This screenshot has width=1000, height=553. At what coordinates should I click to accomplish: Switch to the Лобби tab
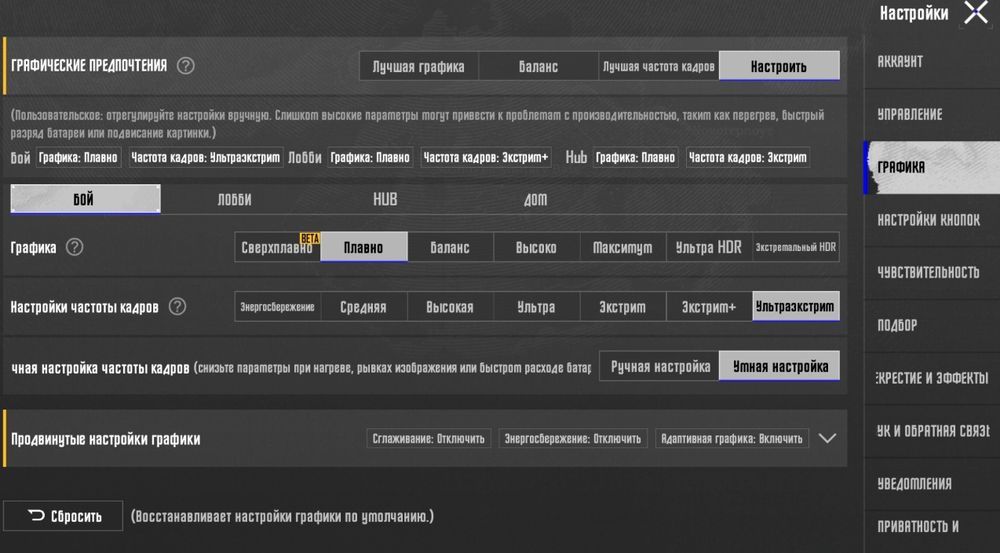234,200
